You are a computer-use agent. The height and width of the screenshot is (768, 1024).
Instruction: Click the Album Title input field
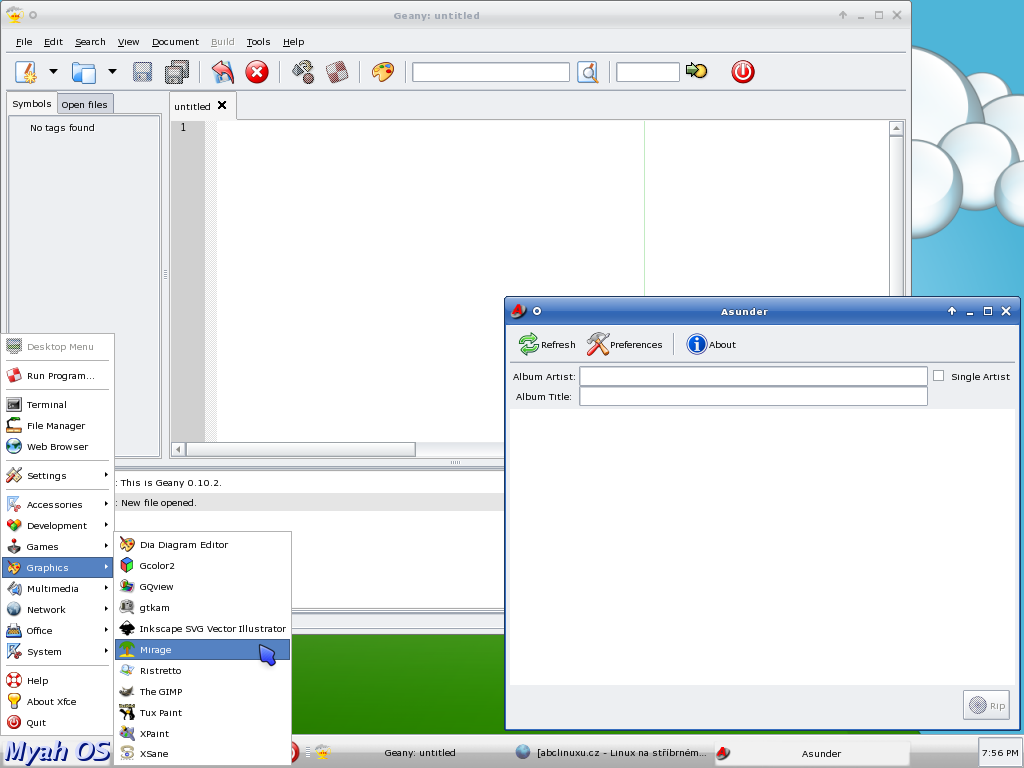pyautogui.click(x=753, y=396)
